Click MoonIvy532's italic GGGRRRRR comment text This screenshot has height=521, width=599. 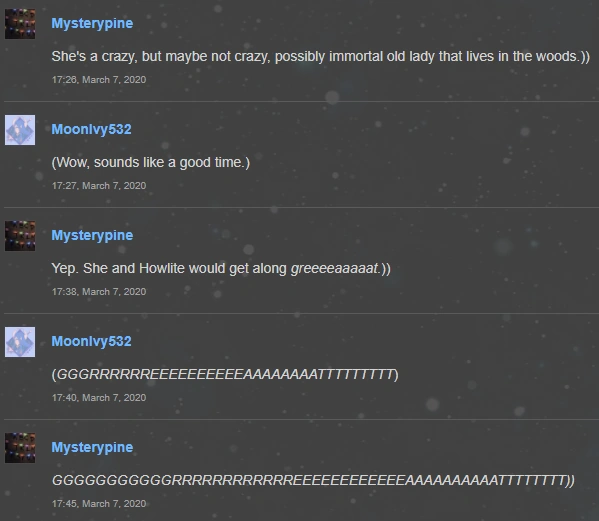coord(225,374)
